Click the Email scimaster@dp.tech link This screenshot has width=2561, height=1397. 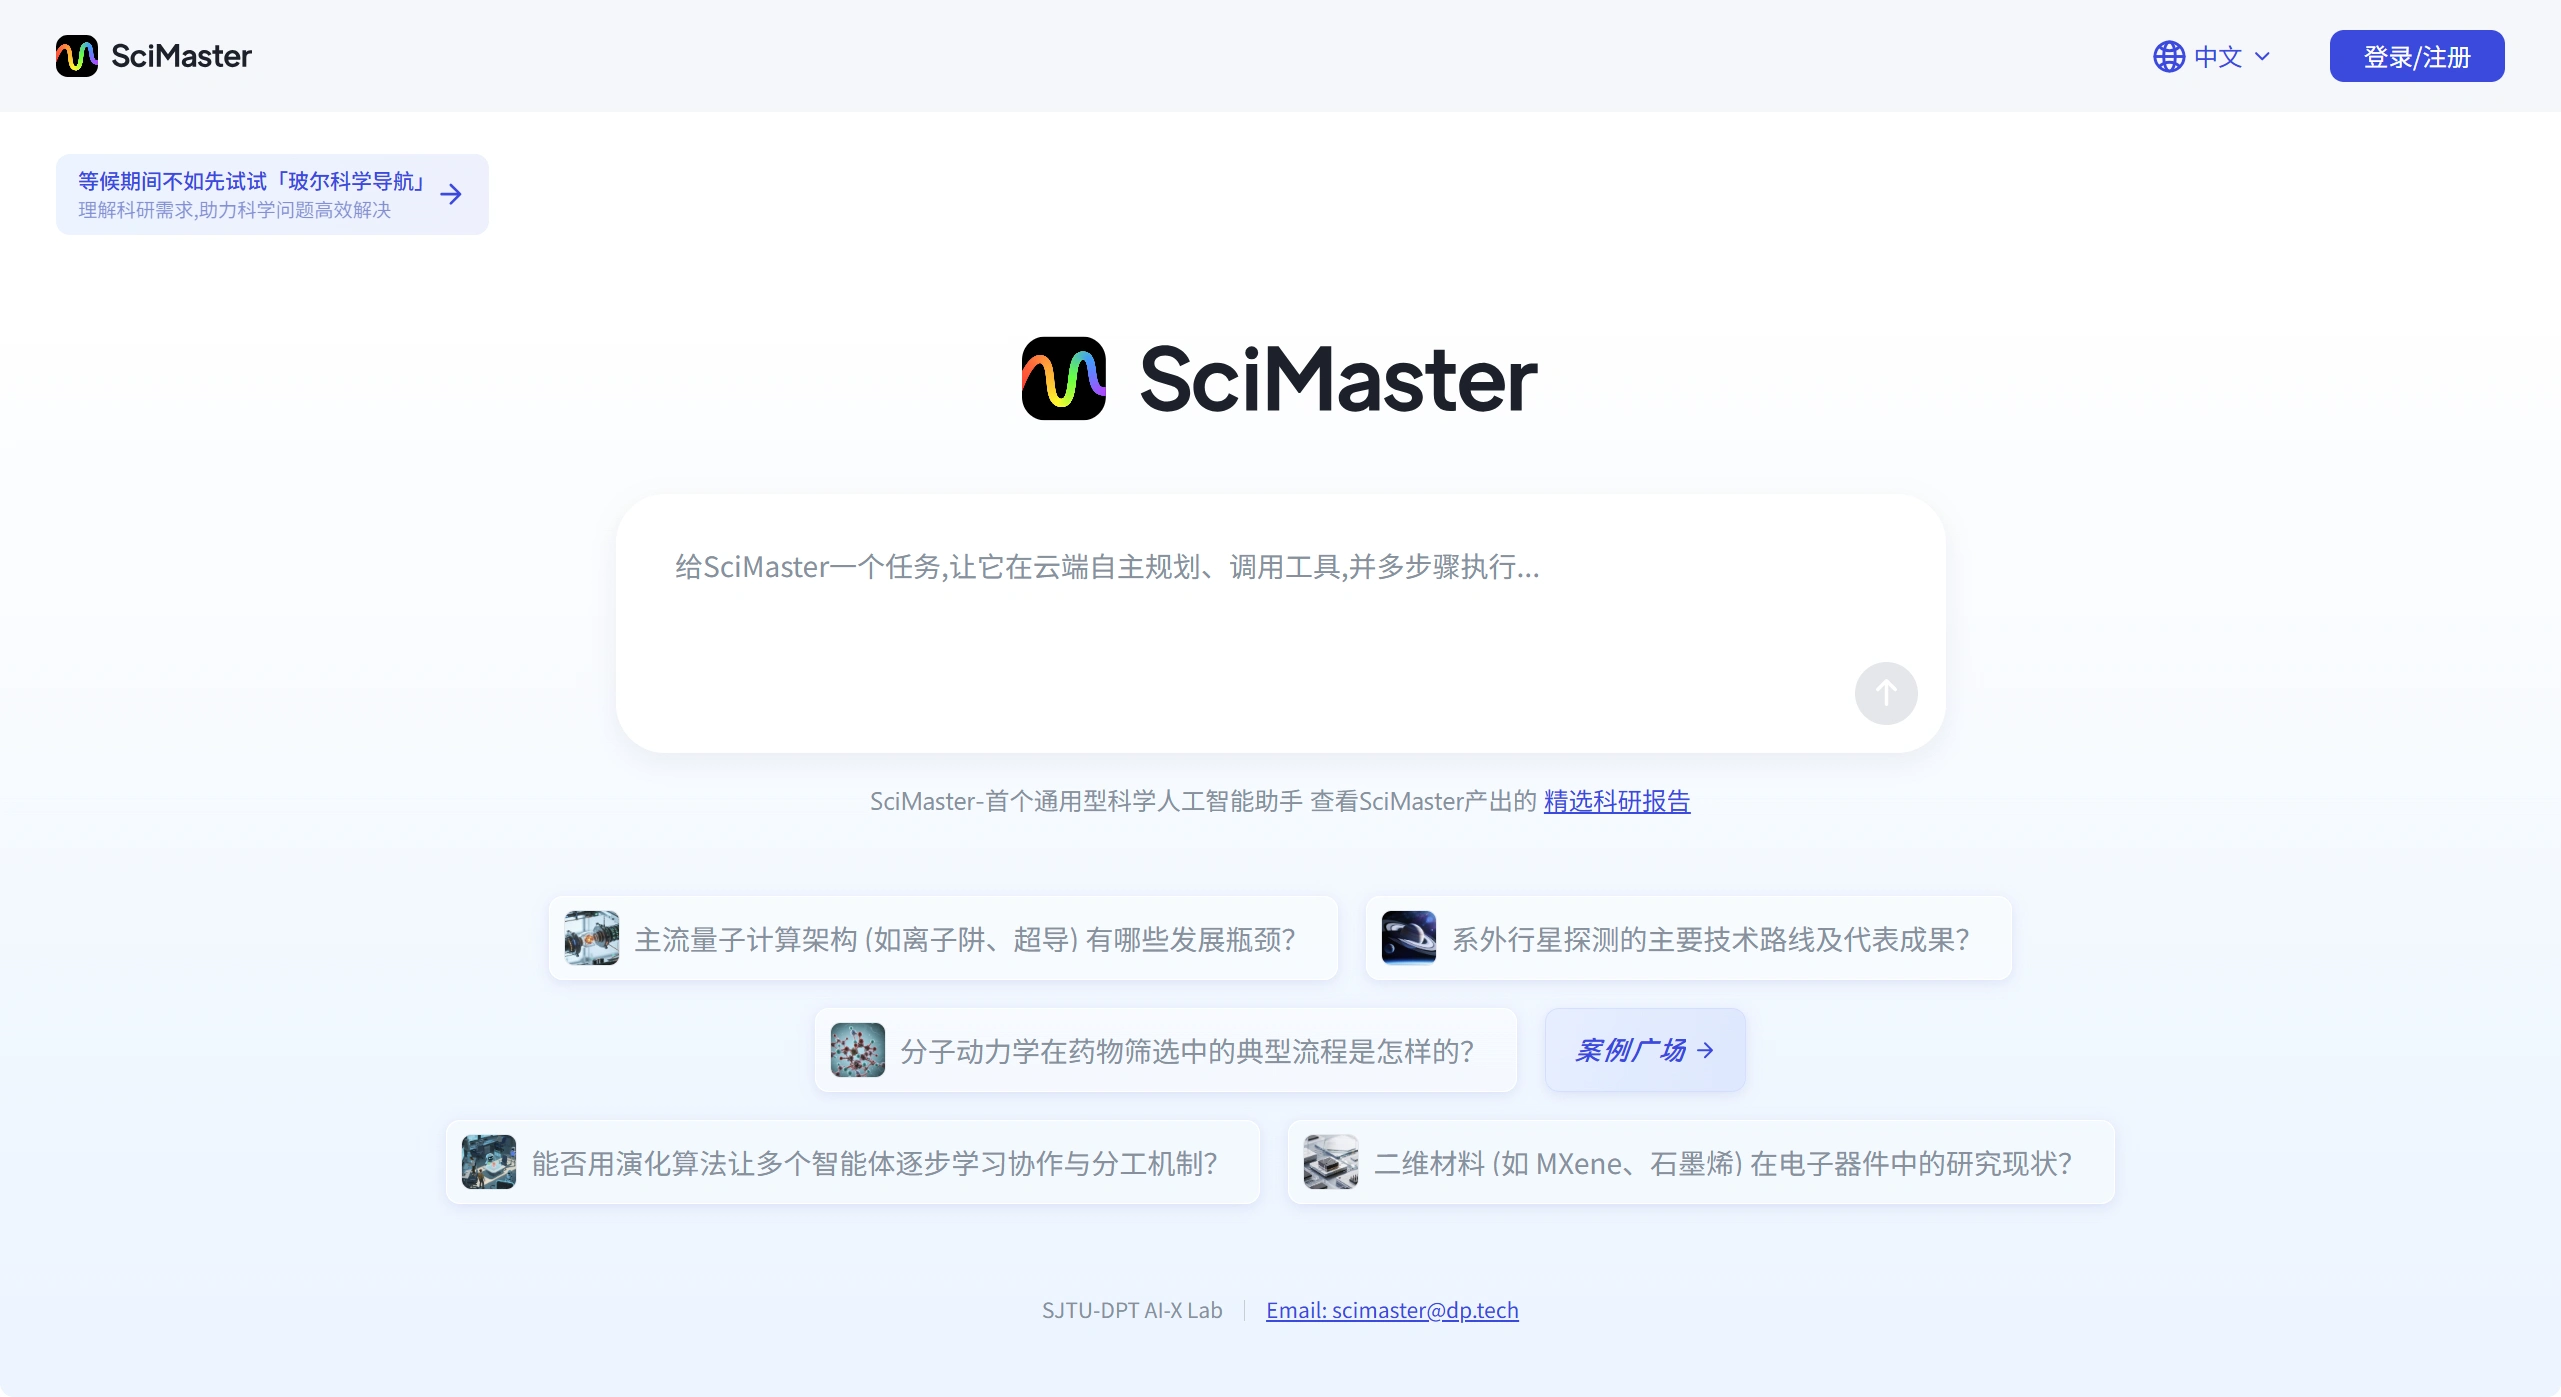pyautogui.click(x=1391, y=1310)
